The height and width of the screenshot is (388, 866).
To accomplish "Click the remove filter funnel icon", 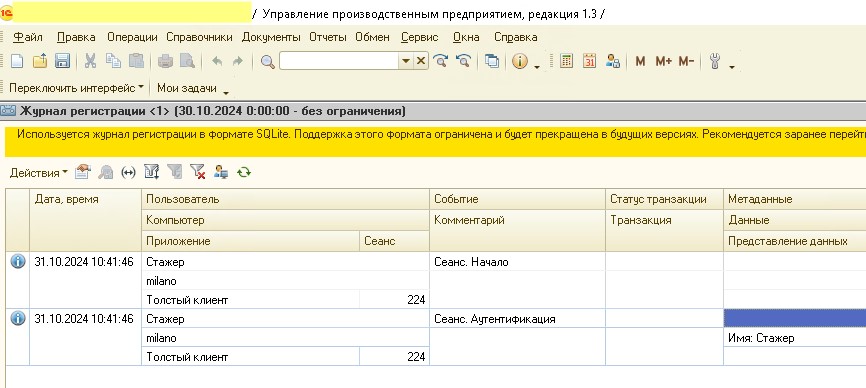I will click(x=198, y=172).
